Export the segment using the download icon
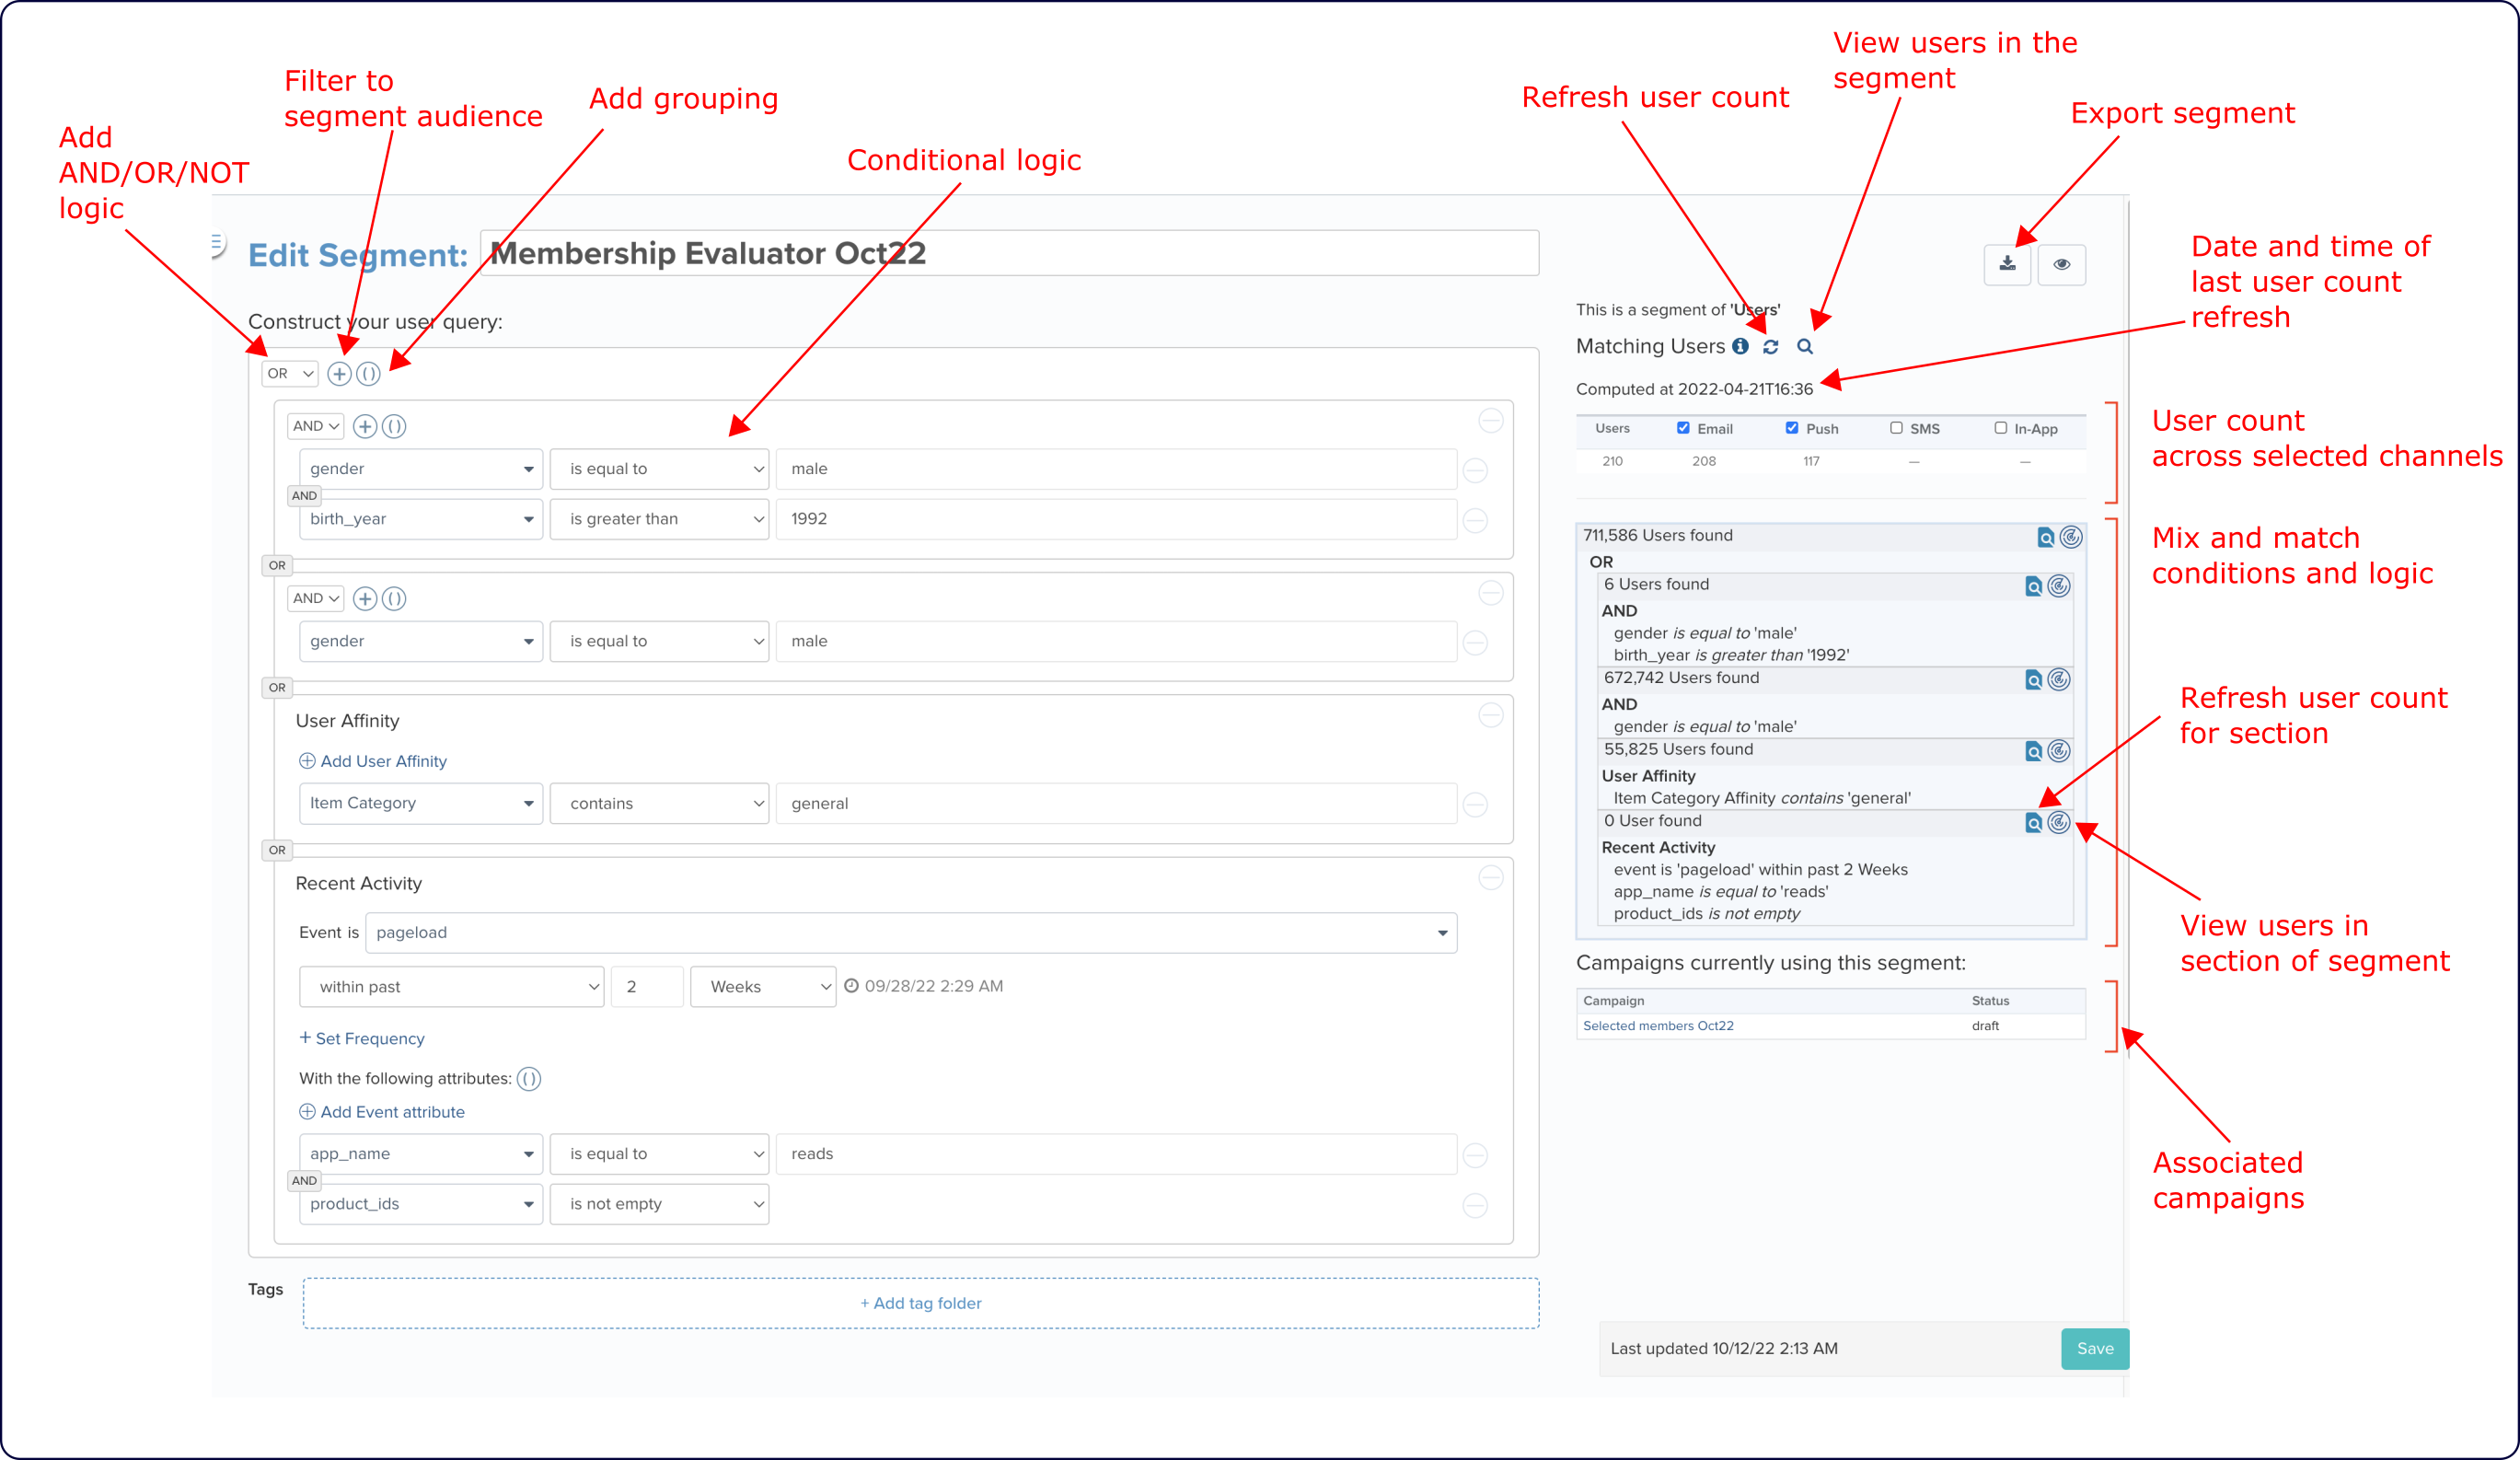 tap(2007, 264)
